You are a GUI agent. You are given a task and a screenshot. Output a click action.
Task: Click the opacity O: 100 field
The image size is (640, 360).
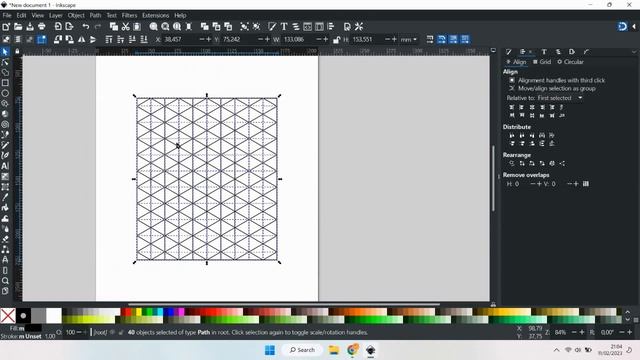pos(70,333)
